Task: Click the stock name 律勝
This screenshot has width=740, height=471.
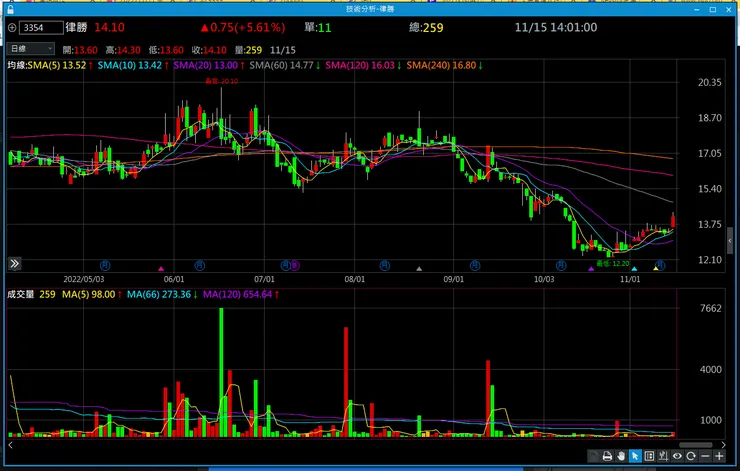Action: point(76,27)
